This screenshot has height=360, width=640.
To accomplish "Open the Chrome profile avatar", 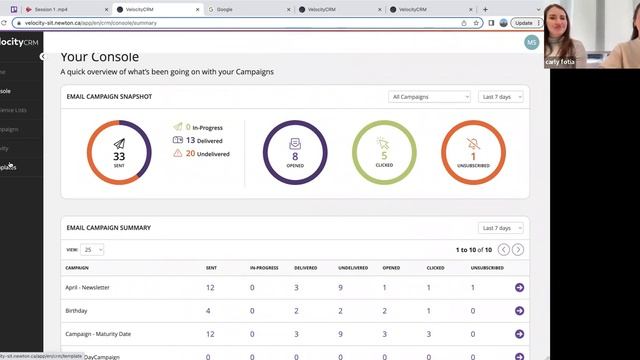I will 504,23.
